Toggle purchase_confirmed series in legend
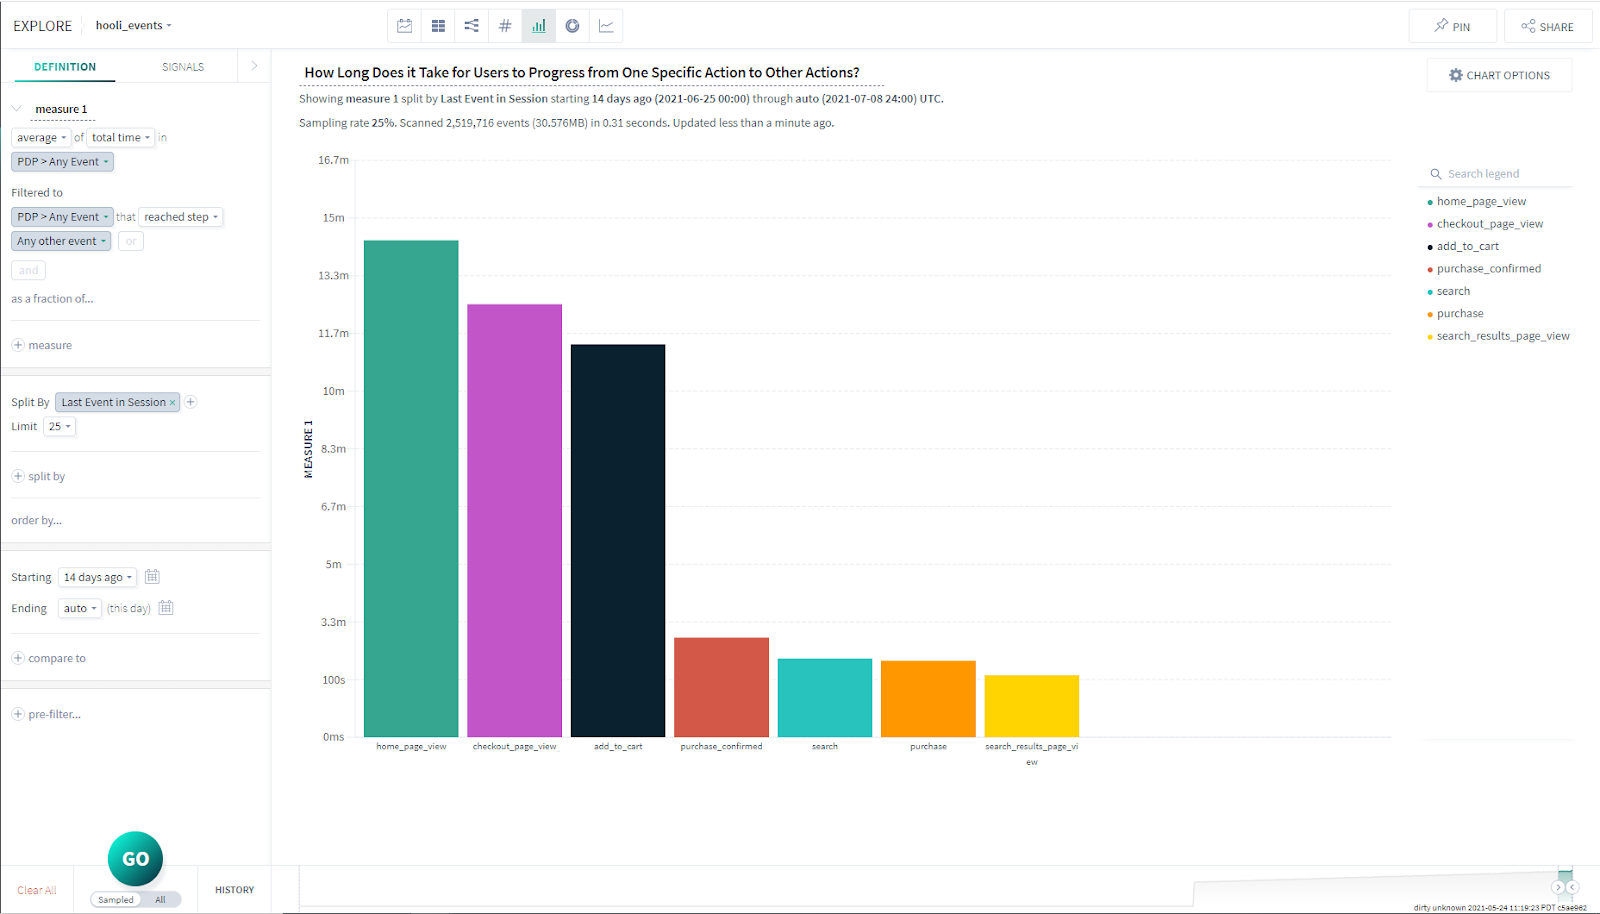Screen dimensions: 1600x914 pyautogui.click(x=1488, y=269)
